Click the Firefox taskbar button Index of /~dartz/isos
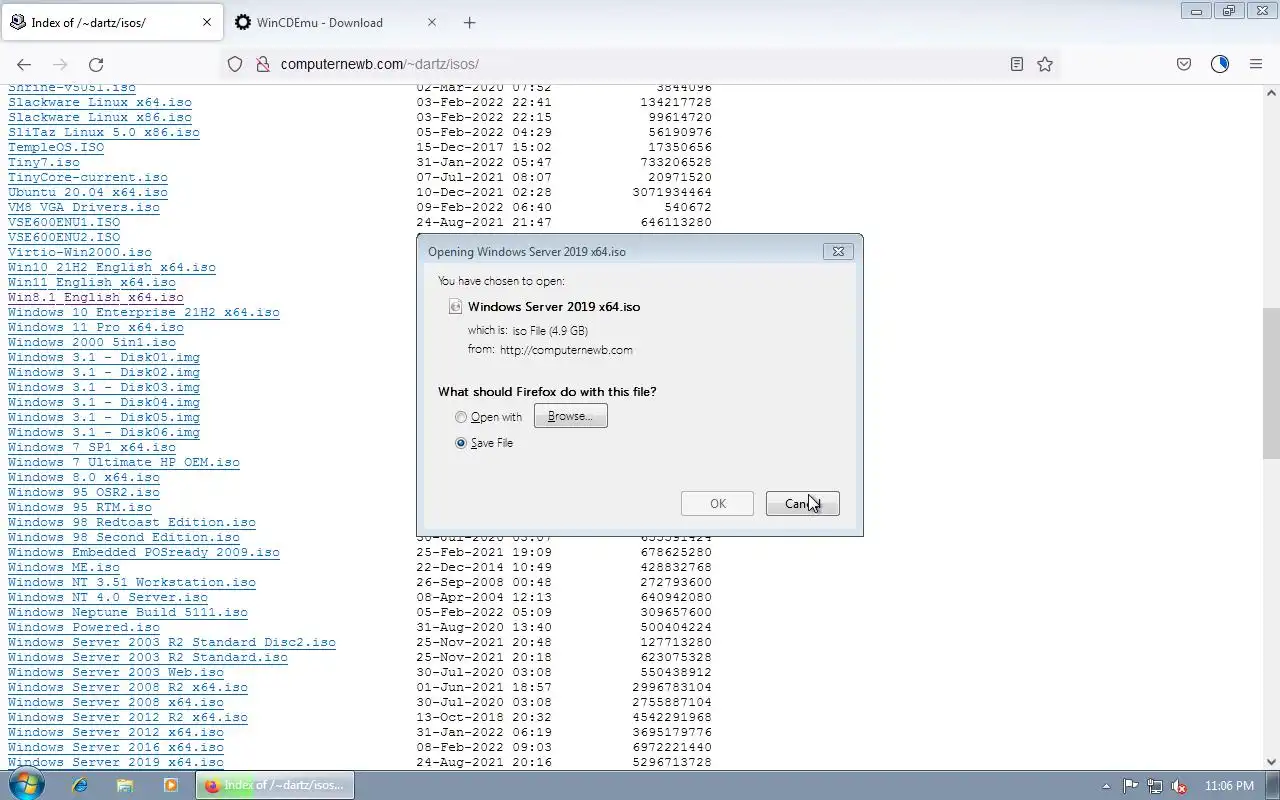Image resolution: width=1280 pixels, height=800 pixels. pos(274,785)
